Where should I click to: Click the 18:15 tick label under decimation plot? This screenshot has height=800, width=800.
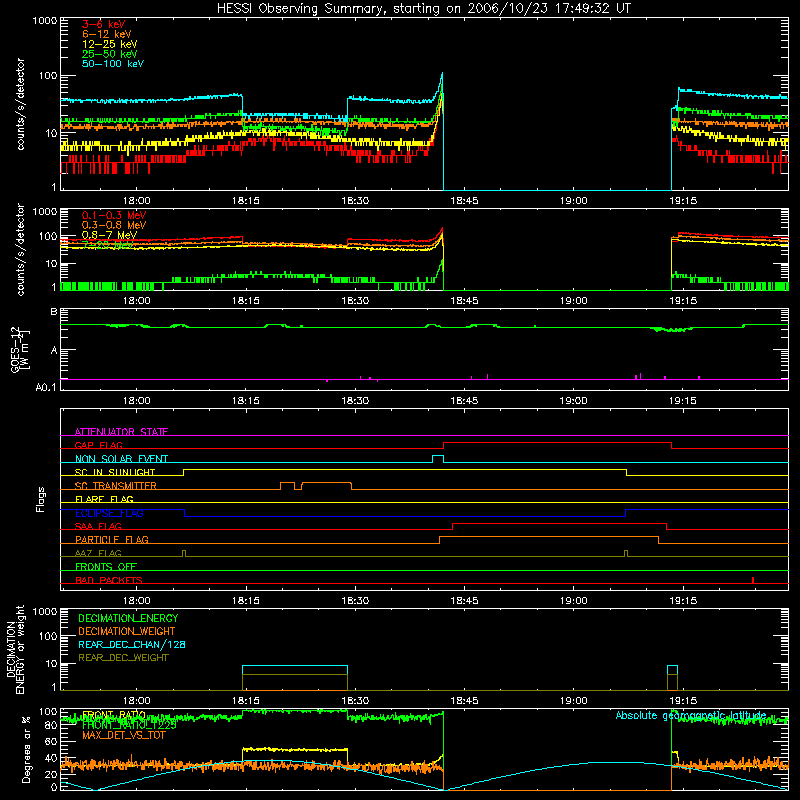point(246,701)
